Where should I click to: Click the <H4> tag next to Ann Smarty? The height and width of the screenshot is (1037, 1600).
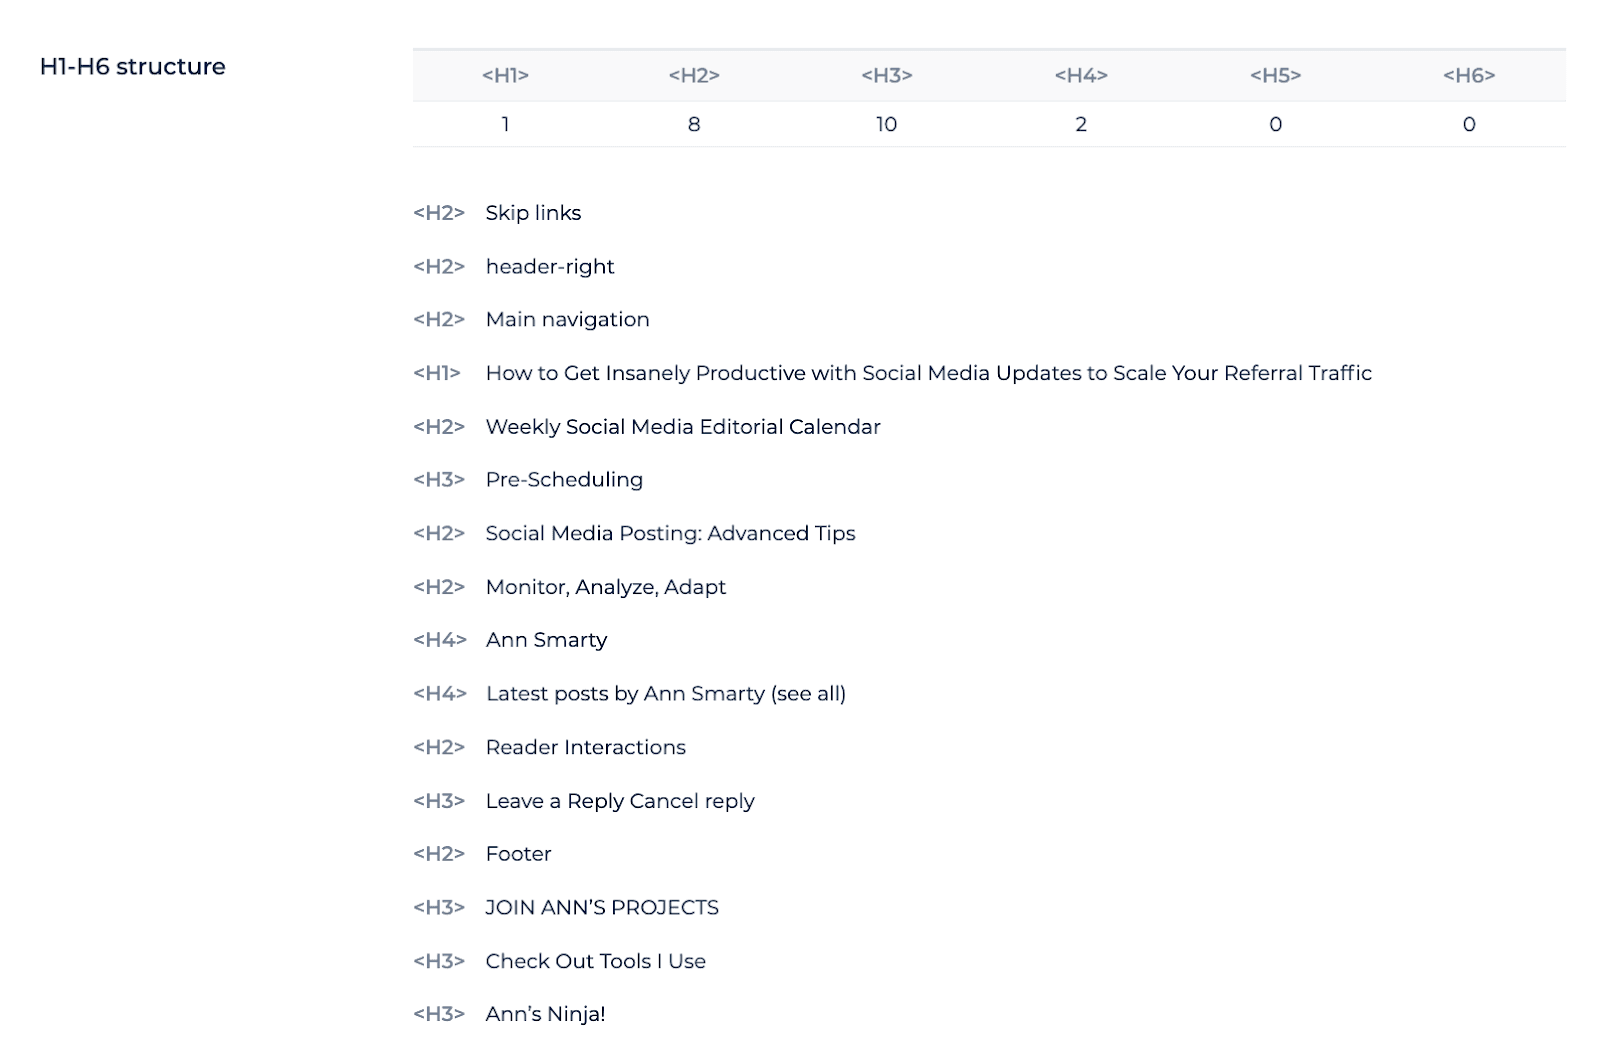(440, 640)
